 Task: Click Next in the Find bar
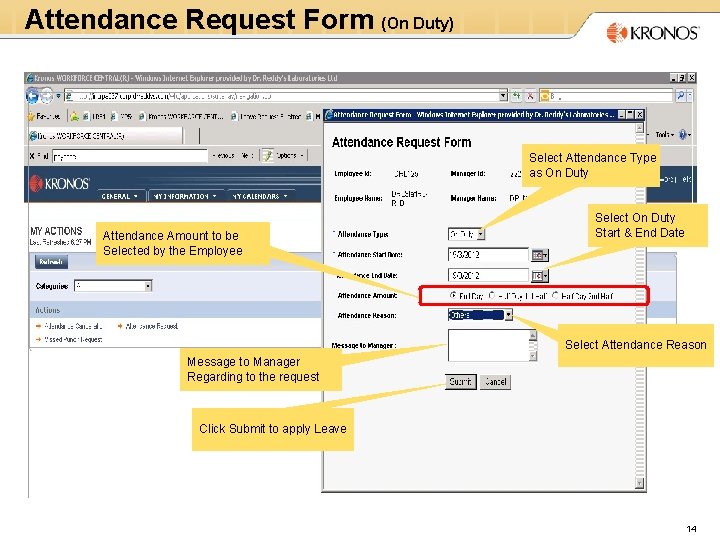click(247, 156)
